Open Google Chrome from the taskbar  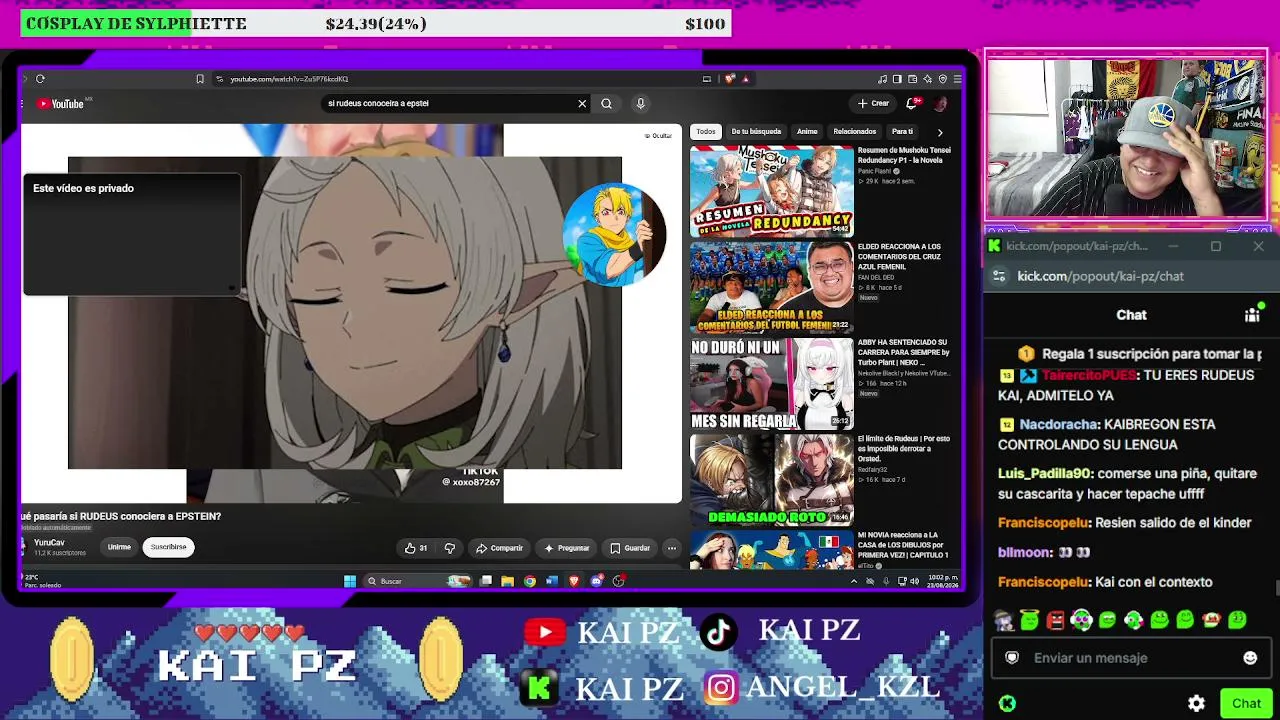click(x=530, y=581)
